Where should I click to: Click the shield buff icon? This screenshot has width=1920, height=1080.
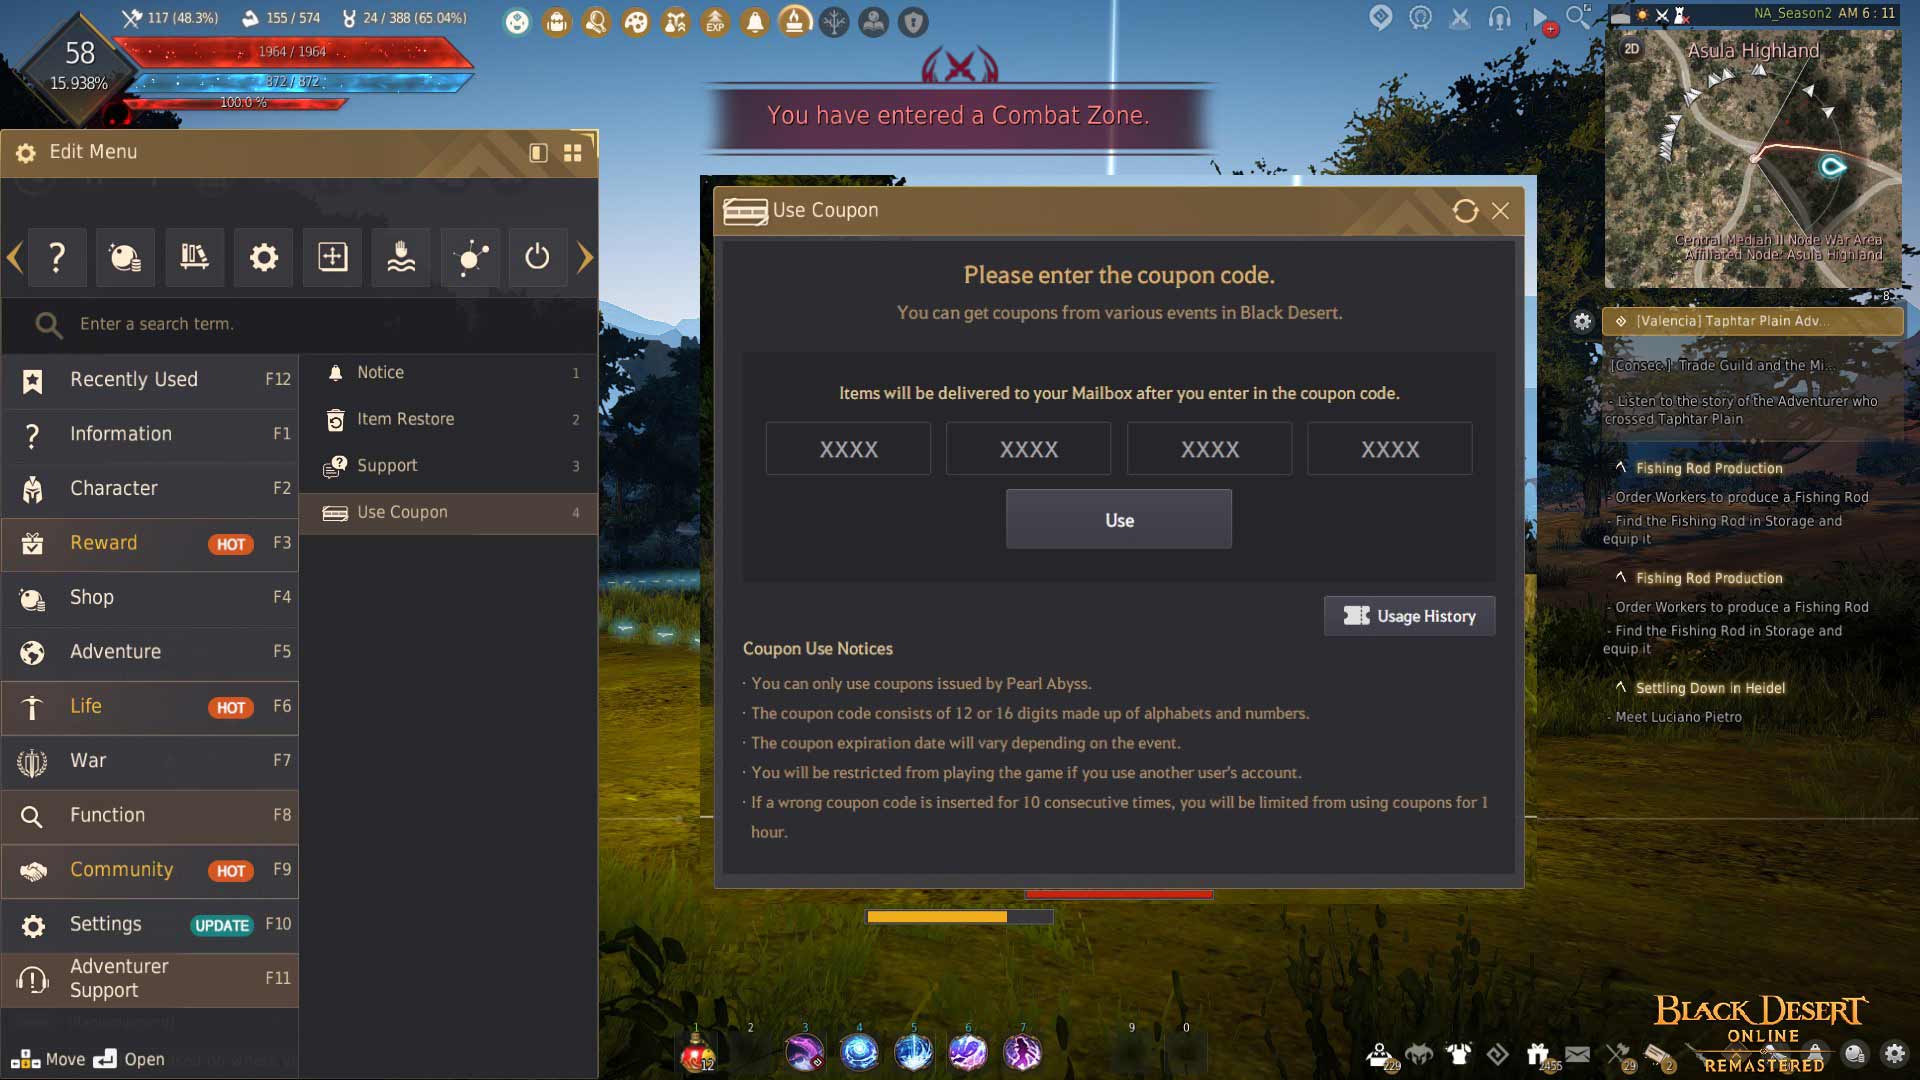pyautogui.click(x=913, y=21)
